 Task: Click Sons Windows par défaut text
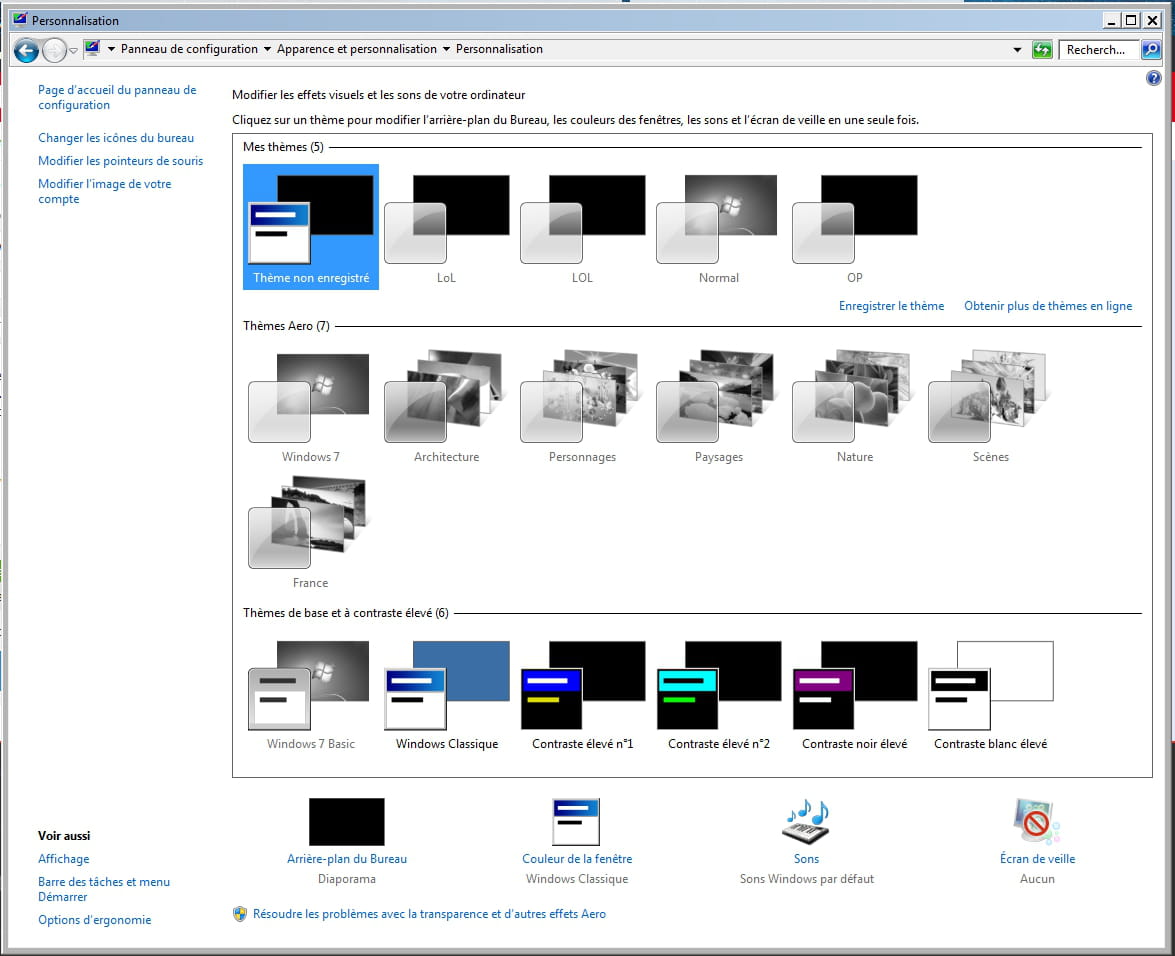coord(806,879)
